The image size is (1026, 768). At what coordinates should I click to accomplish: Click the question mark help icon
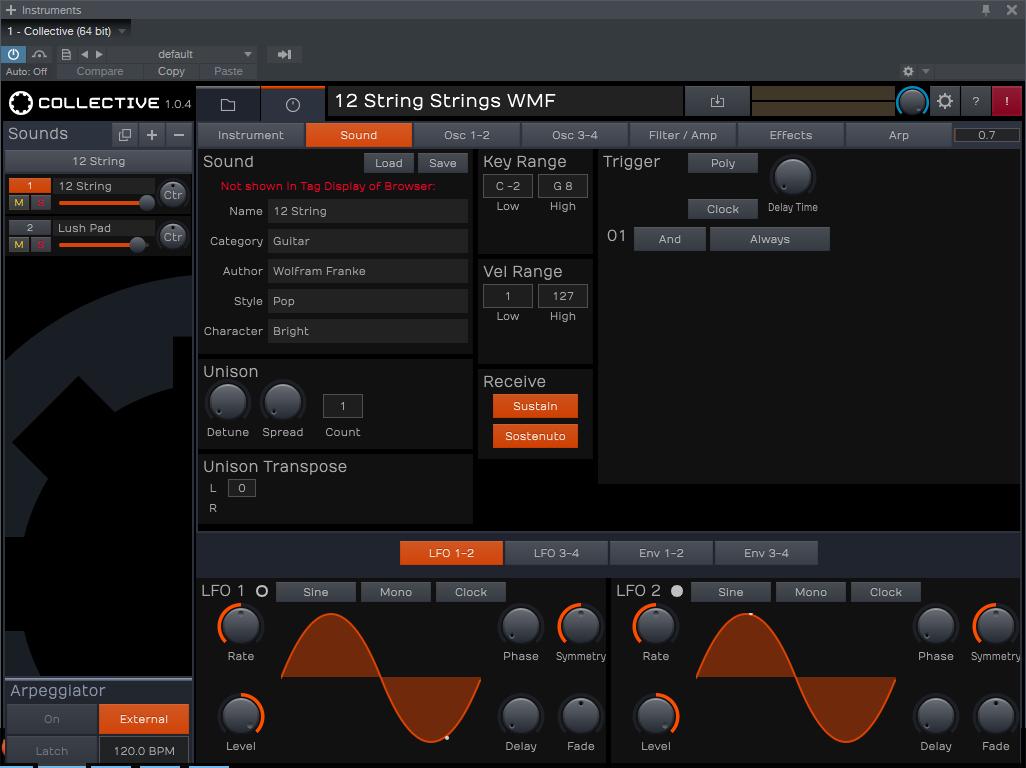click(976, 101)
